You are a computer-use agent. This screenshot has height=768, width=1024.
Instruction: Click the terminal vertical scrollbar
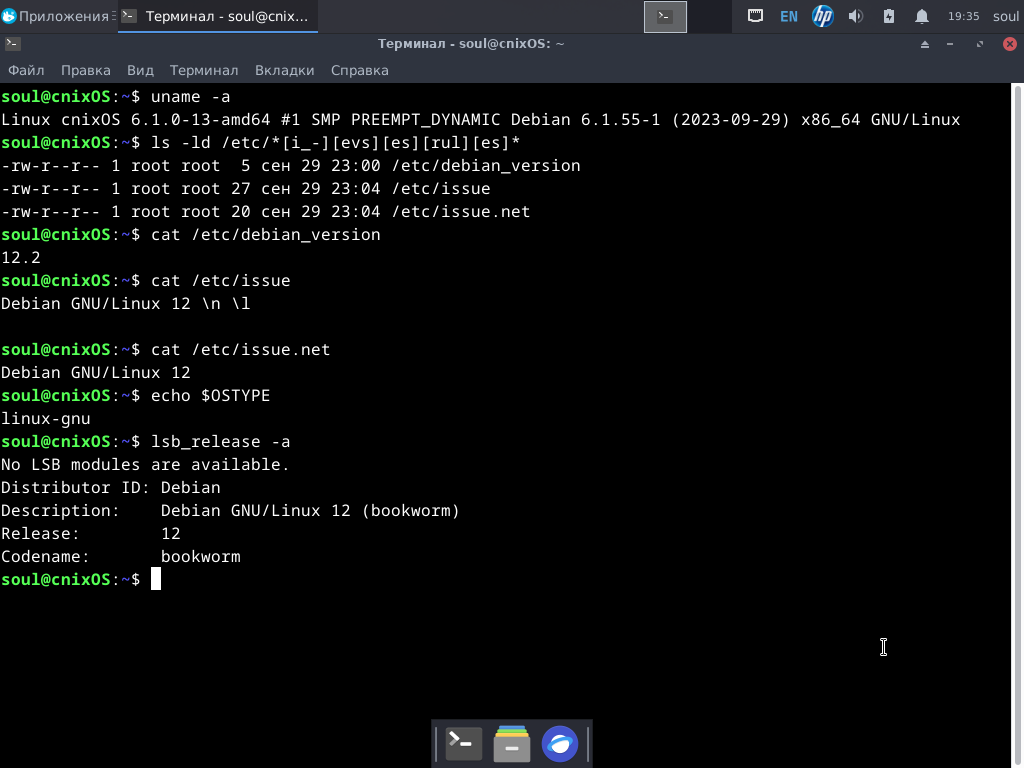[1017, 424]
